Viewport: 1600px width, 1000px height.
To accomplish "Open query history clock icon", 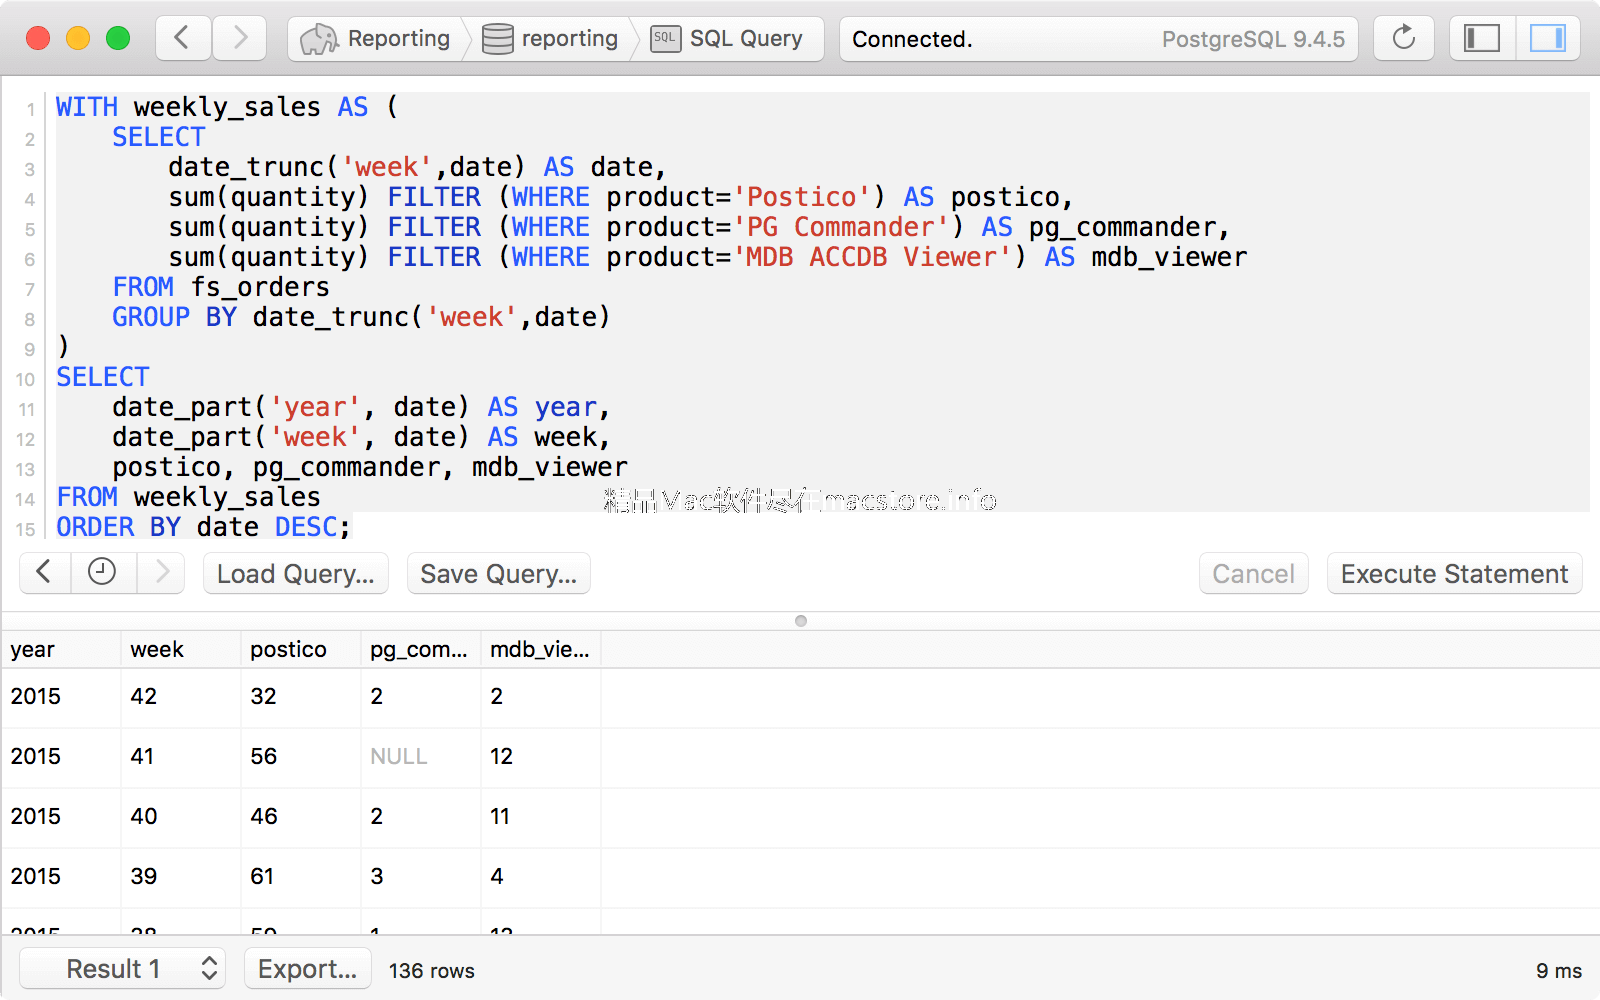I will 102,573.
